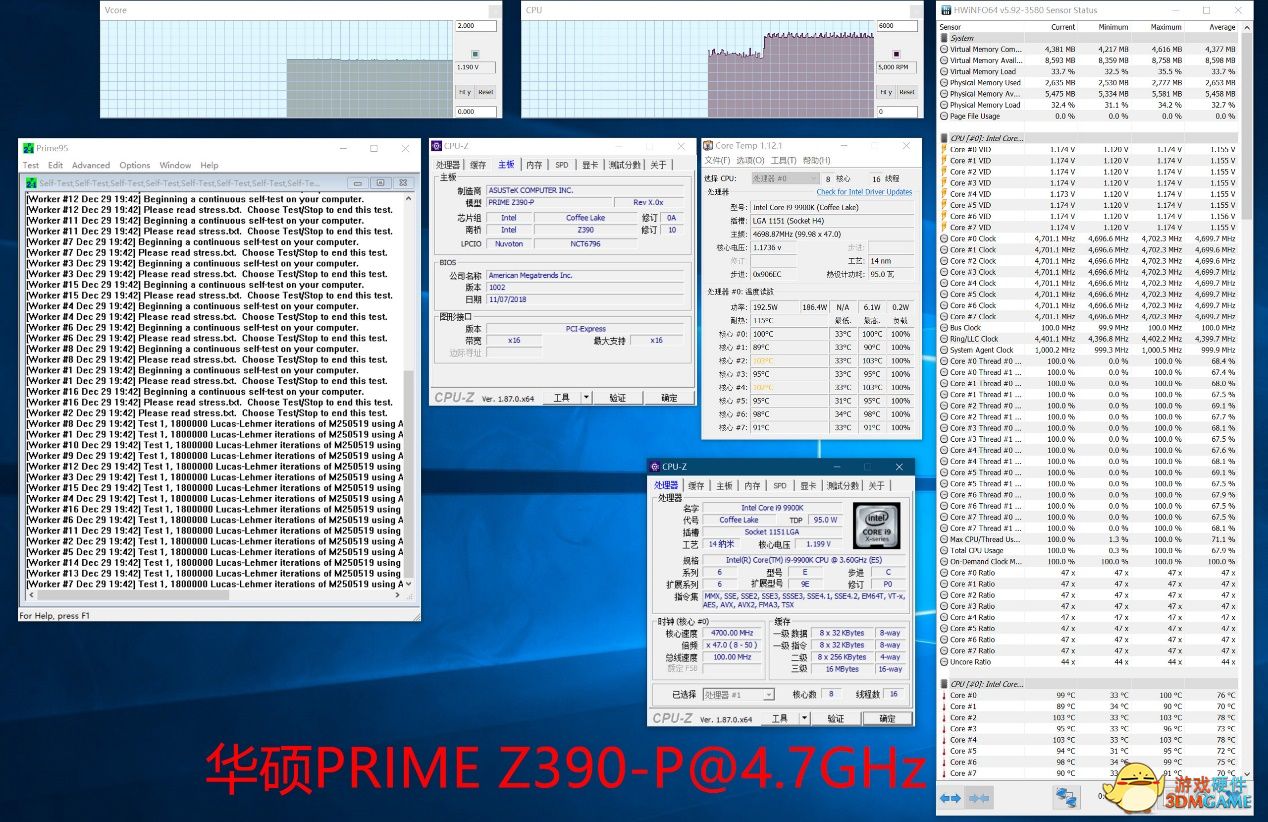Open Prime95 Advanced menu
Screen dimensions: 1268x822
[x=90, y=165]
